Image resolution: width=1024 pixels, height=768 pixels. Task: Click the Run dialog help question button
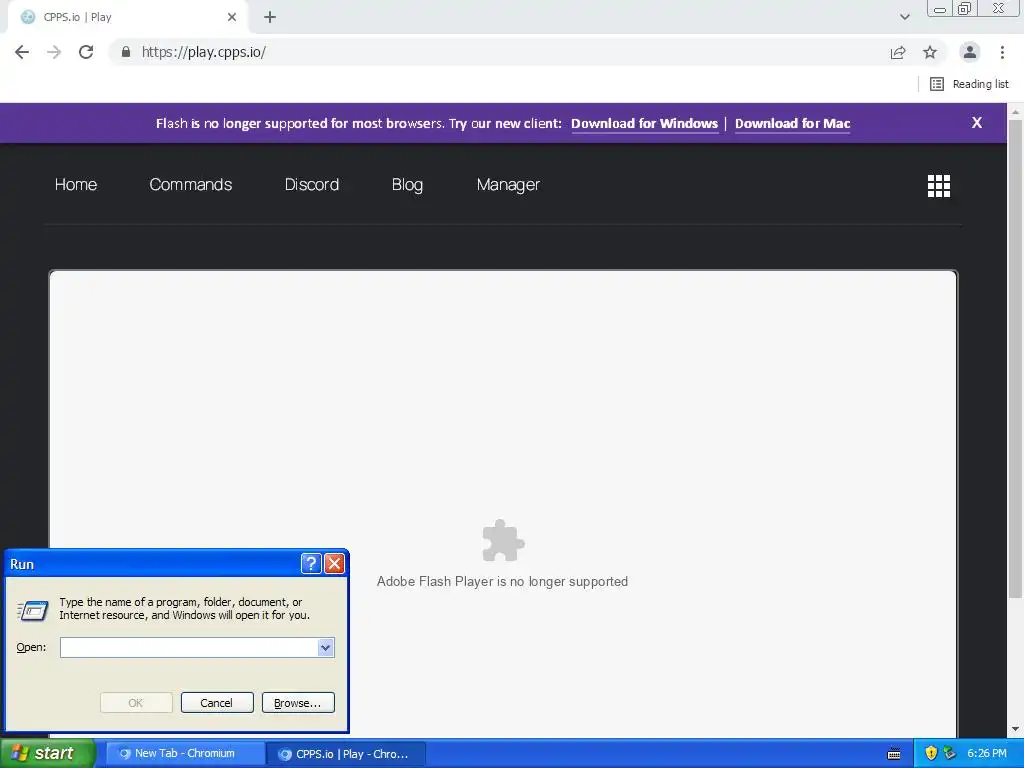pyautogui.click(x=311, y=563)
